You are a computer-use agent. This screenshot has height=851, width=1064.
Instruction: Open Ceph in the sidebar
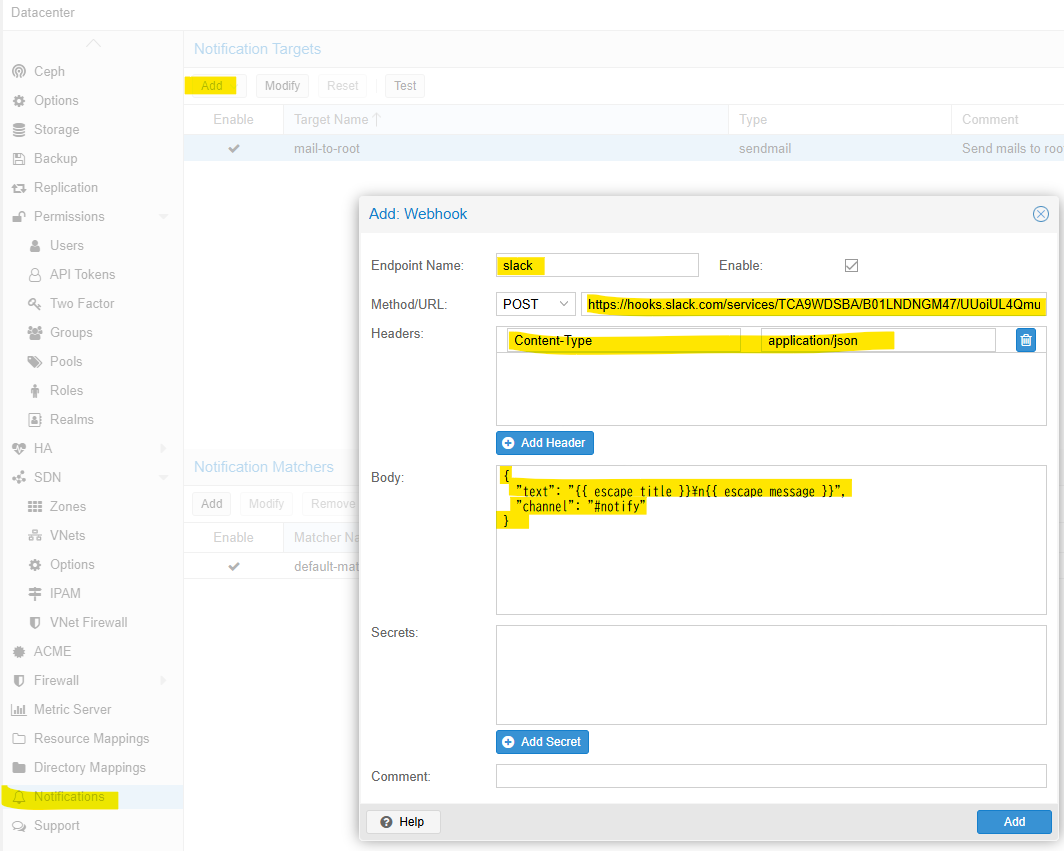tap(49, 71)
